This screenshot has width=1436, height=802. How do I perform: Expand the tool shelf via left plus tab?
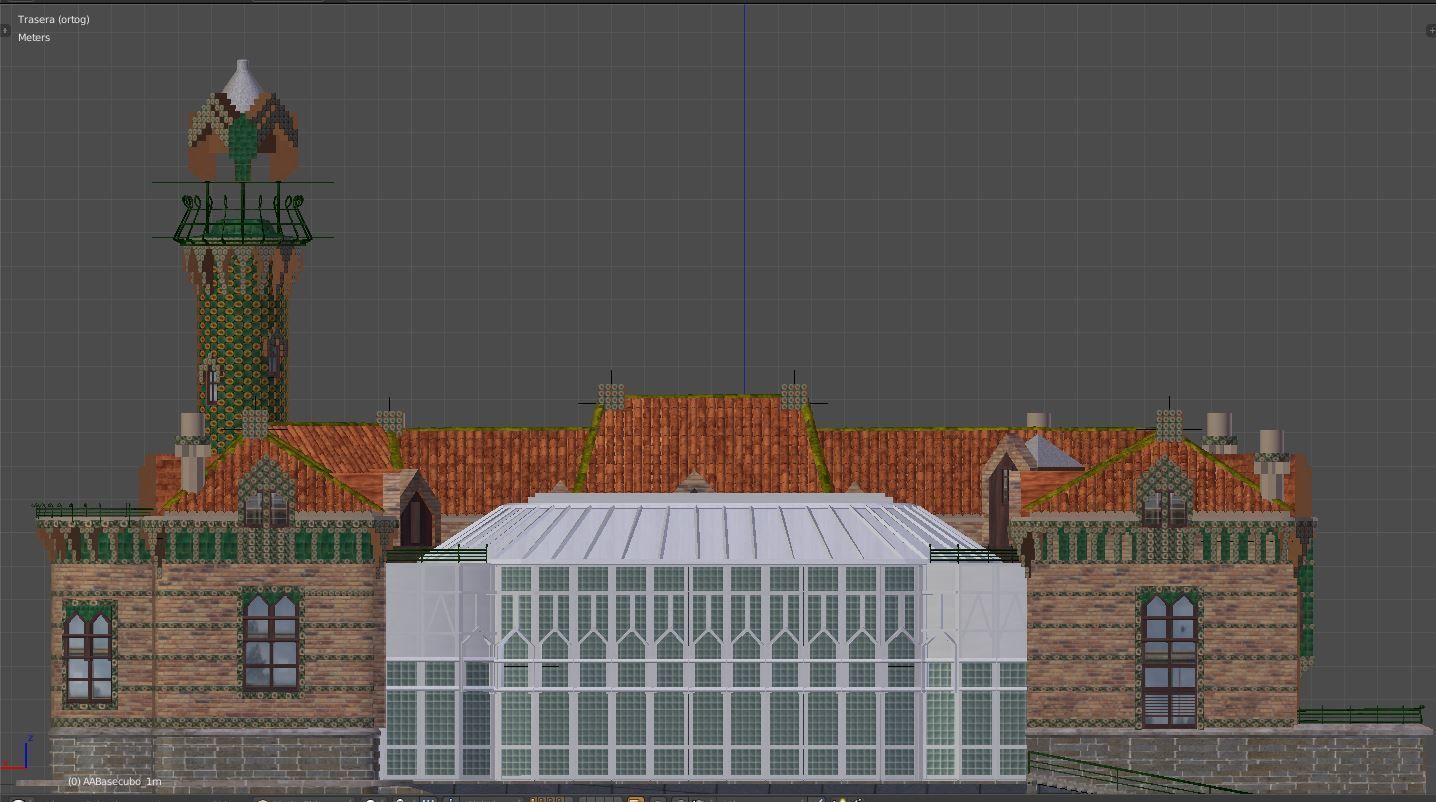(5, 30)
